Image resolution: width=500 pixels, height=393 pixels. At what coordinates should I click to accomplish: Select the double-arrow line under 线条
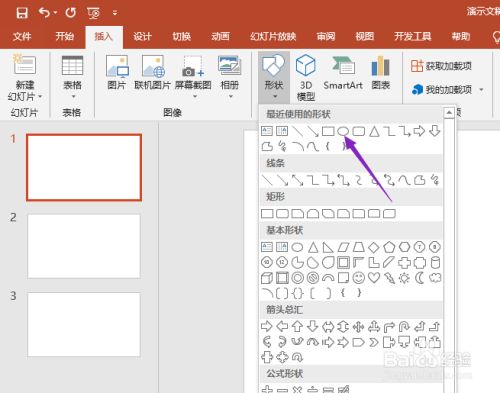297,180
